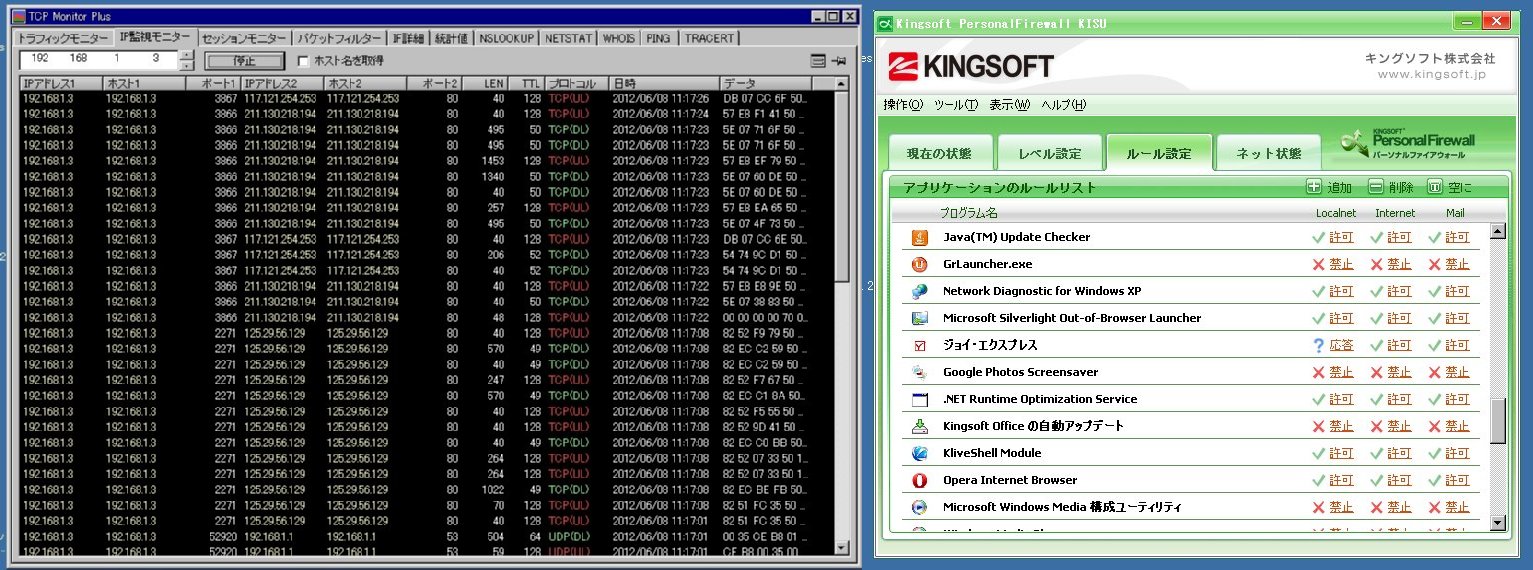Open the ネット状態 tab
Viewport: 1533px width, 570px height.
click(x=1268, y=153)
